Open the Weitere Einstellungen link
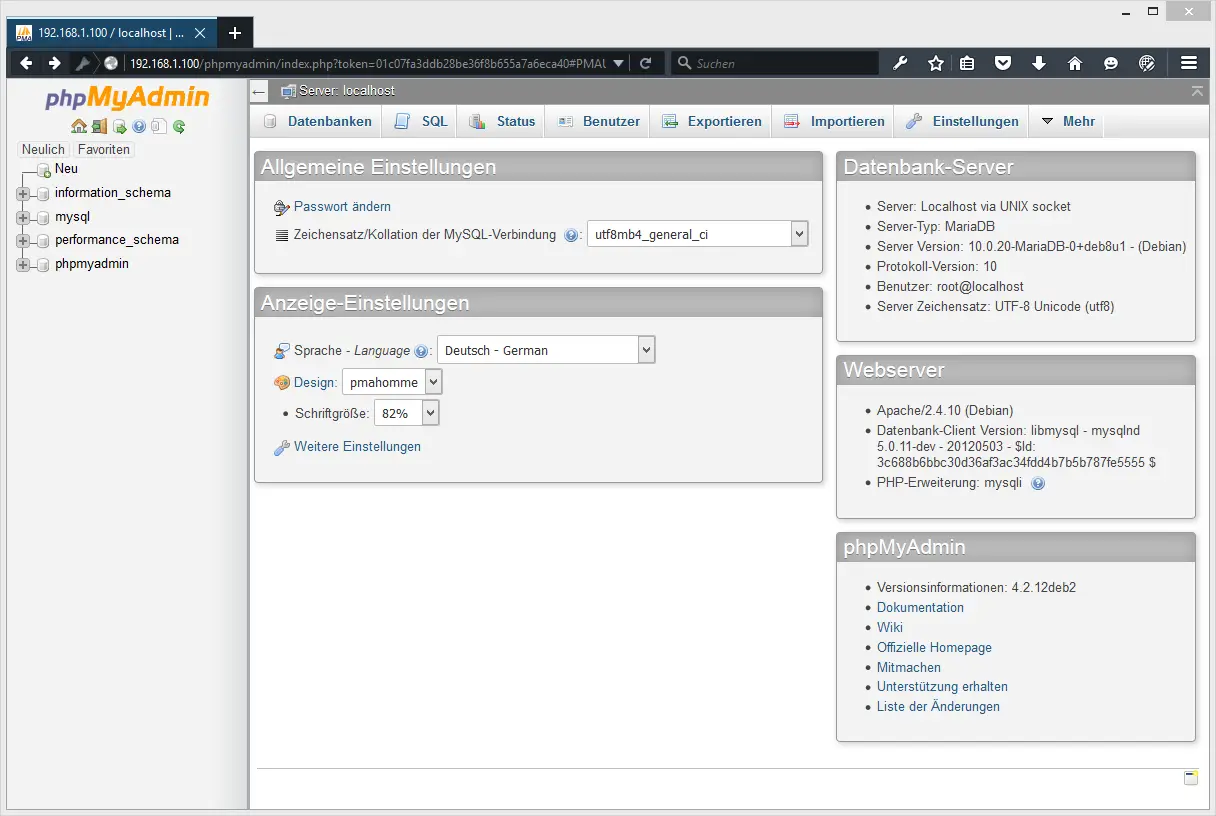The image size is (1216, 816). [x=357, y=447]
